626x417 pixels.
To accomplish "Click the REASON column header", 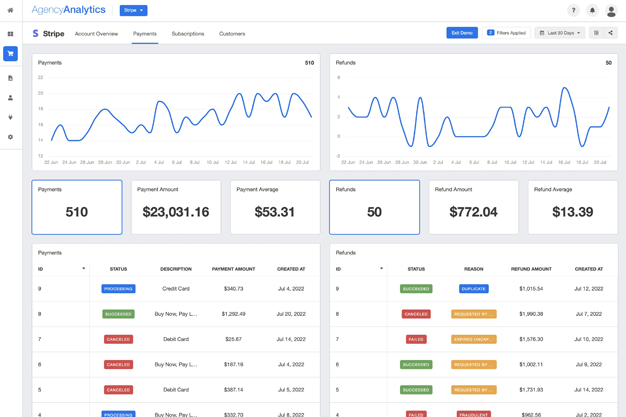I will pyautogui.click(x=473, y=269).
